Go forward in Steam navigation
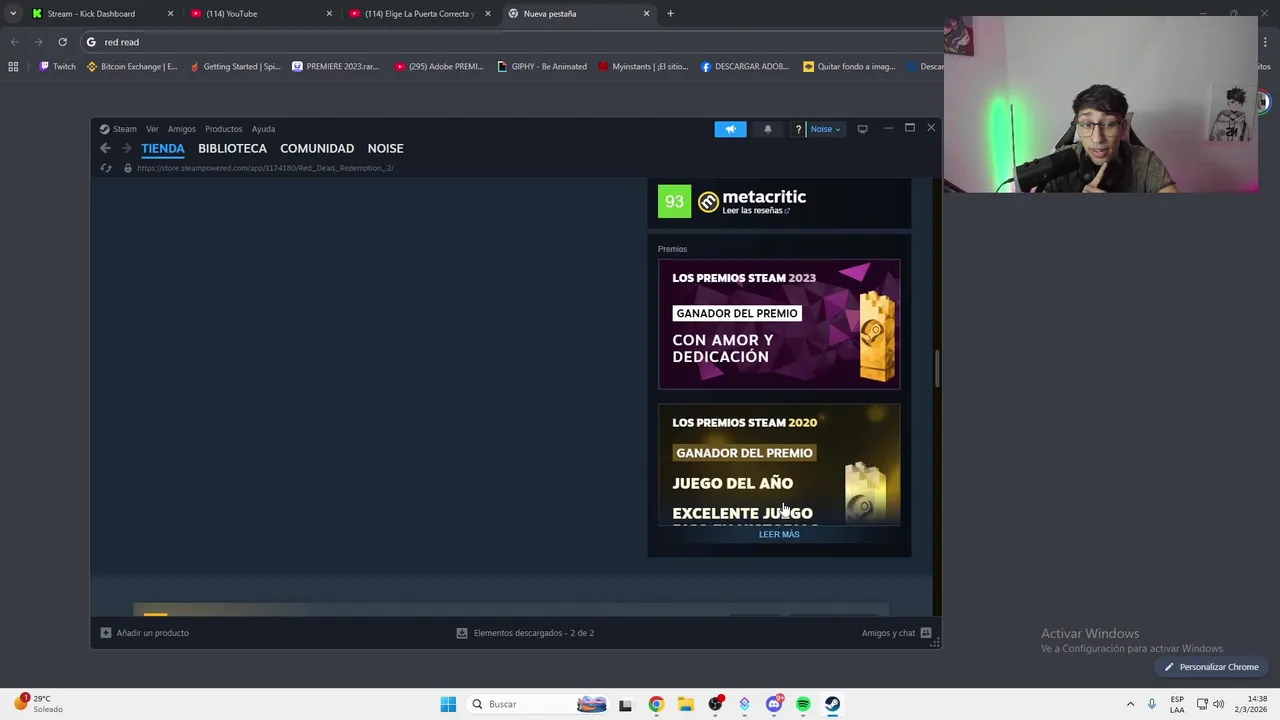The width and height of the screenshot is (1280, 720). [x=126, y=148]
